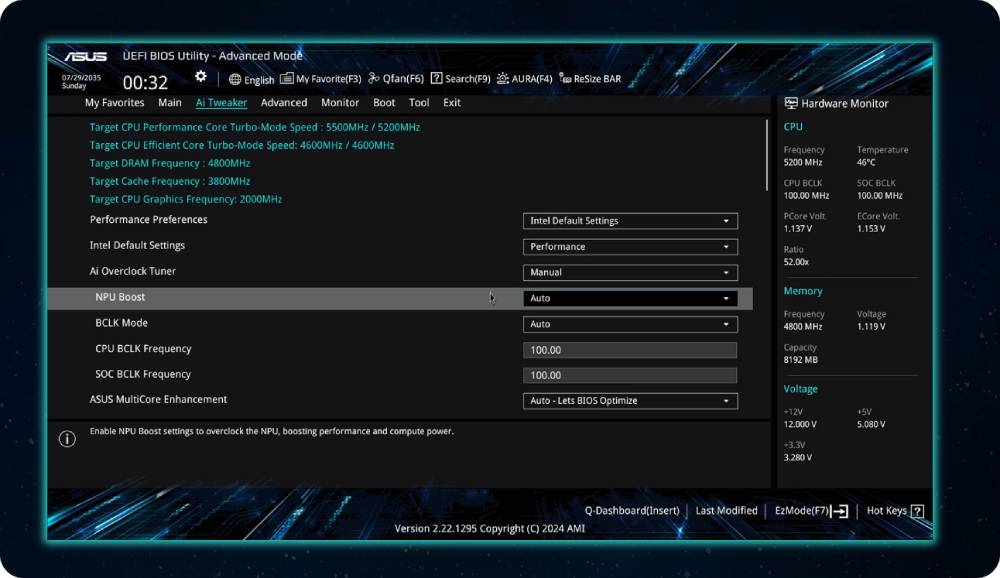Open the BCLK Mode dropdown
The width and height of the screenshot is (1000, 578).
point(630,324)
